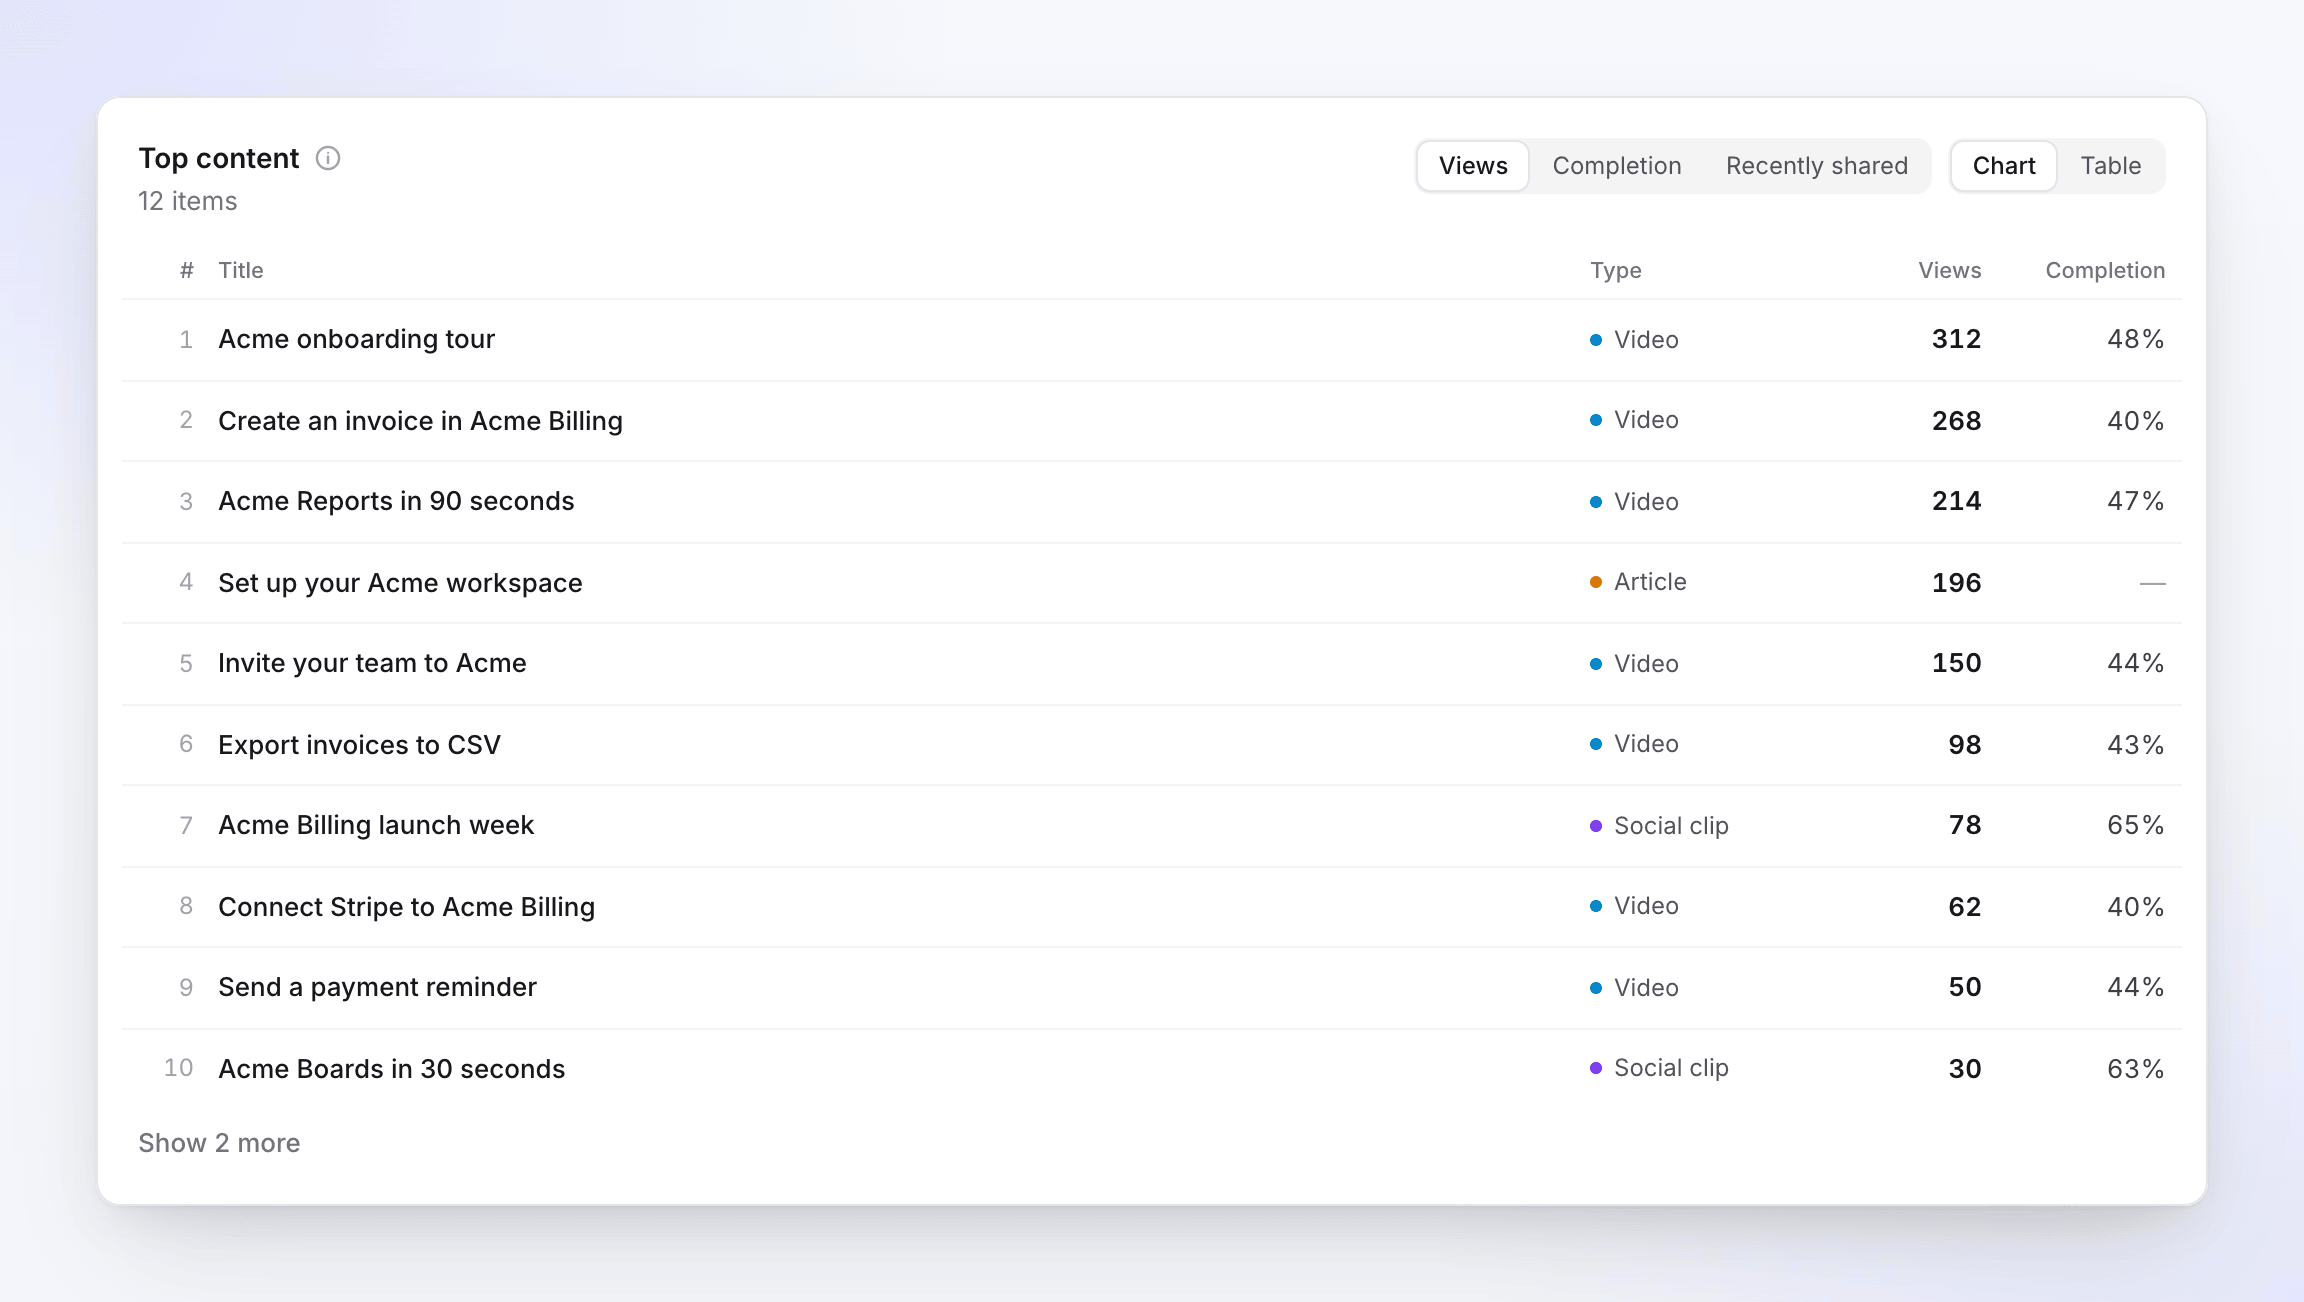
Task: Click the 214 views value
Action: [1956, 501]
